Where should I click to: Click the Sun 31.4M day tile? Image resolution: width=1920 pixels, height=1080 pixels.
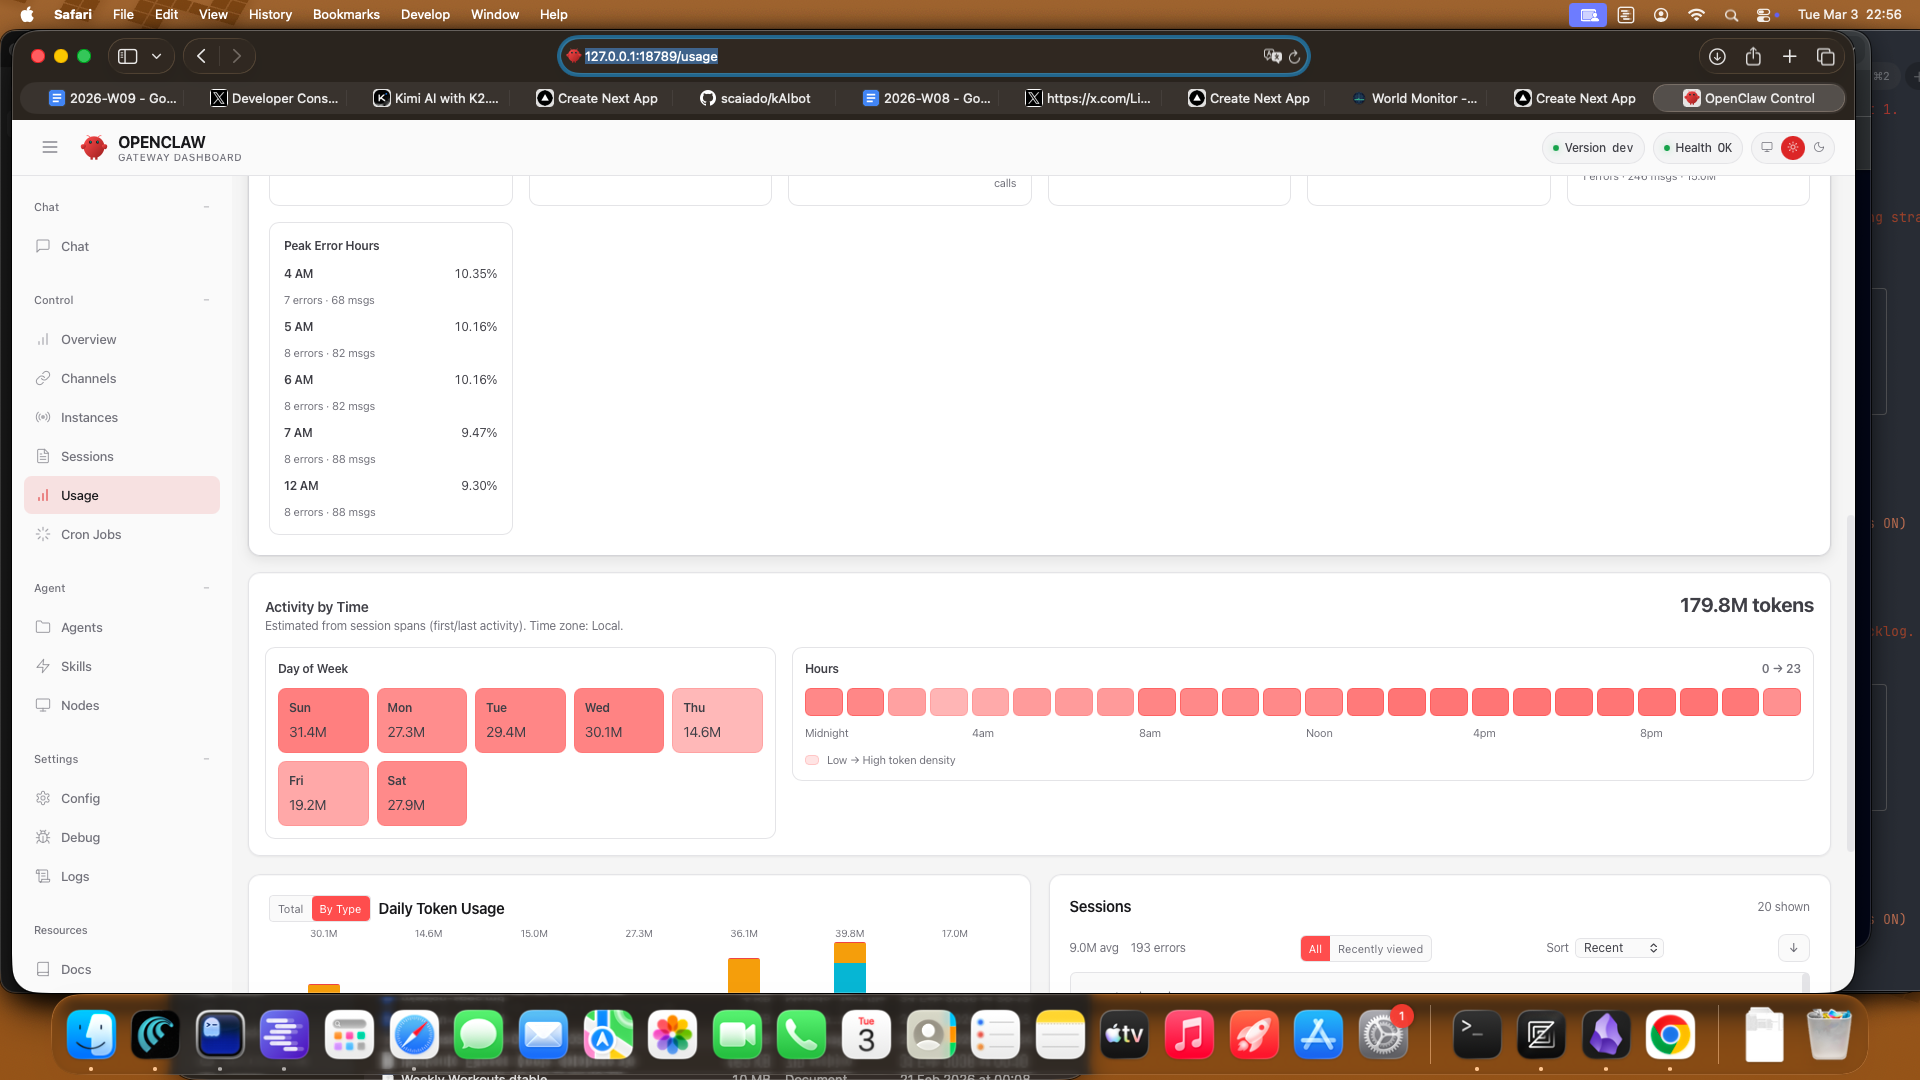pyautogui.click(x=323, y=720)
